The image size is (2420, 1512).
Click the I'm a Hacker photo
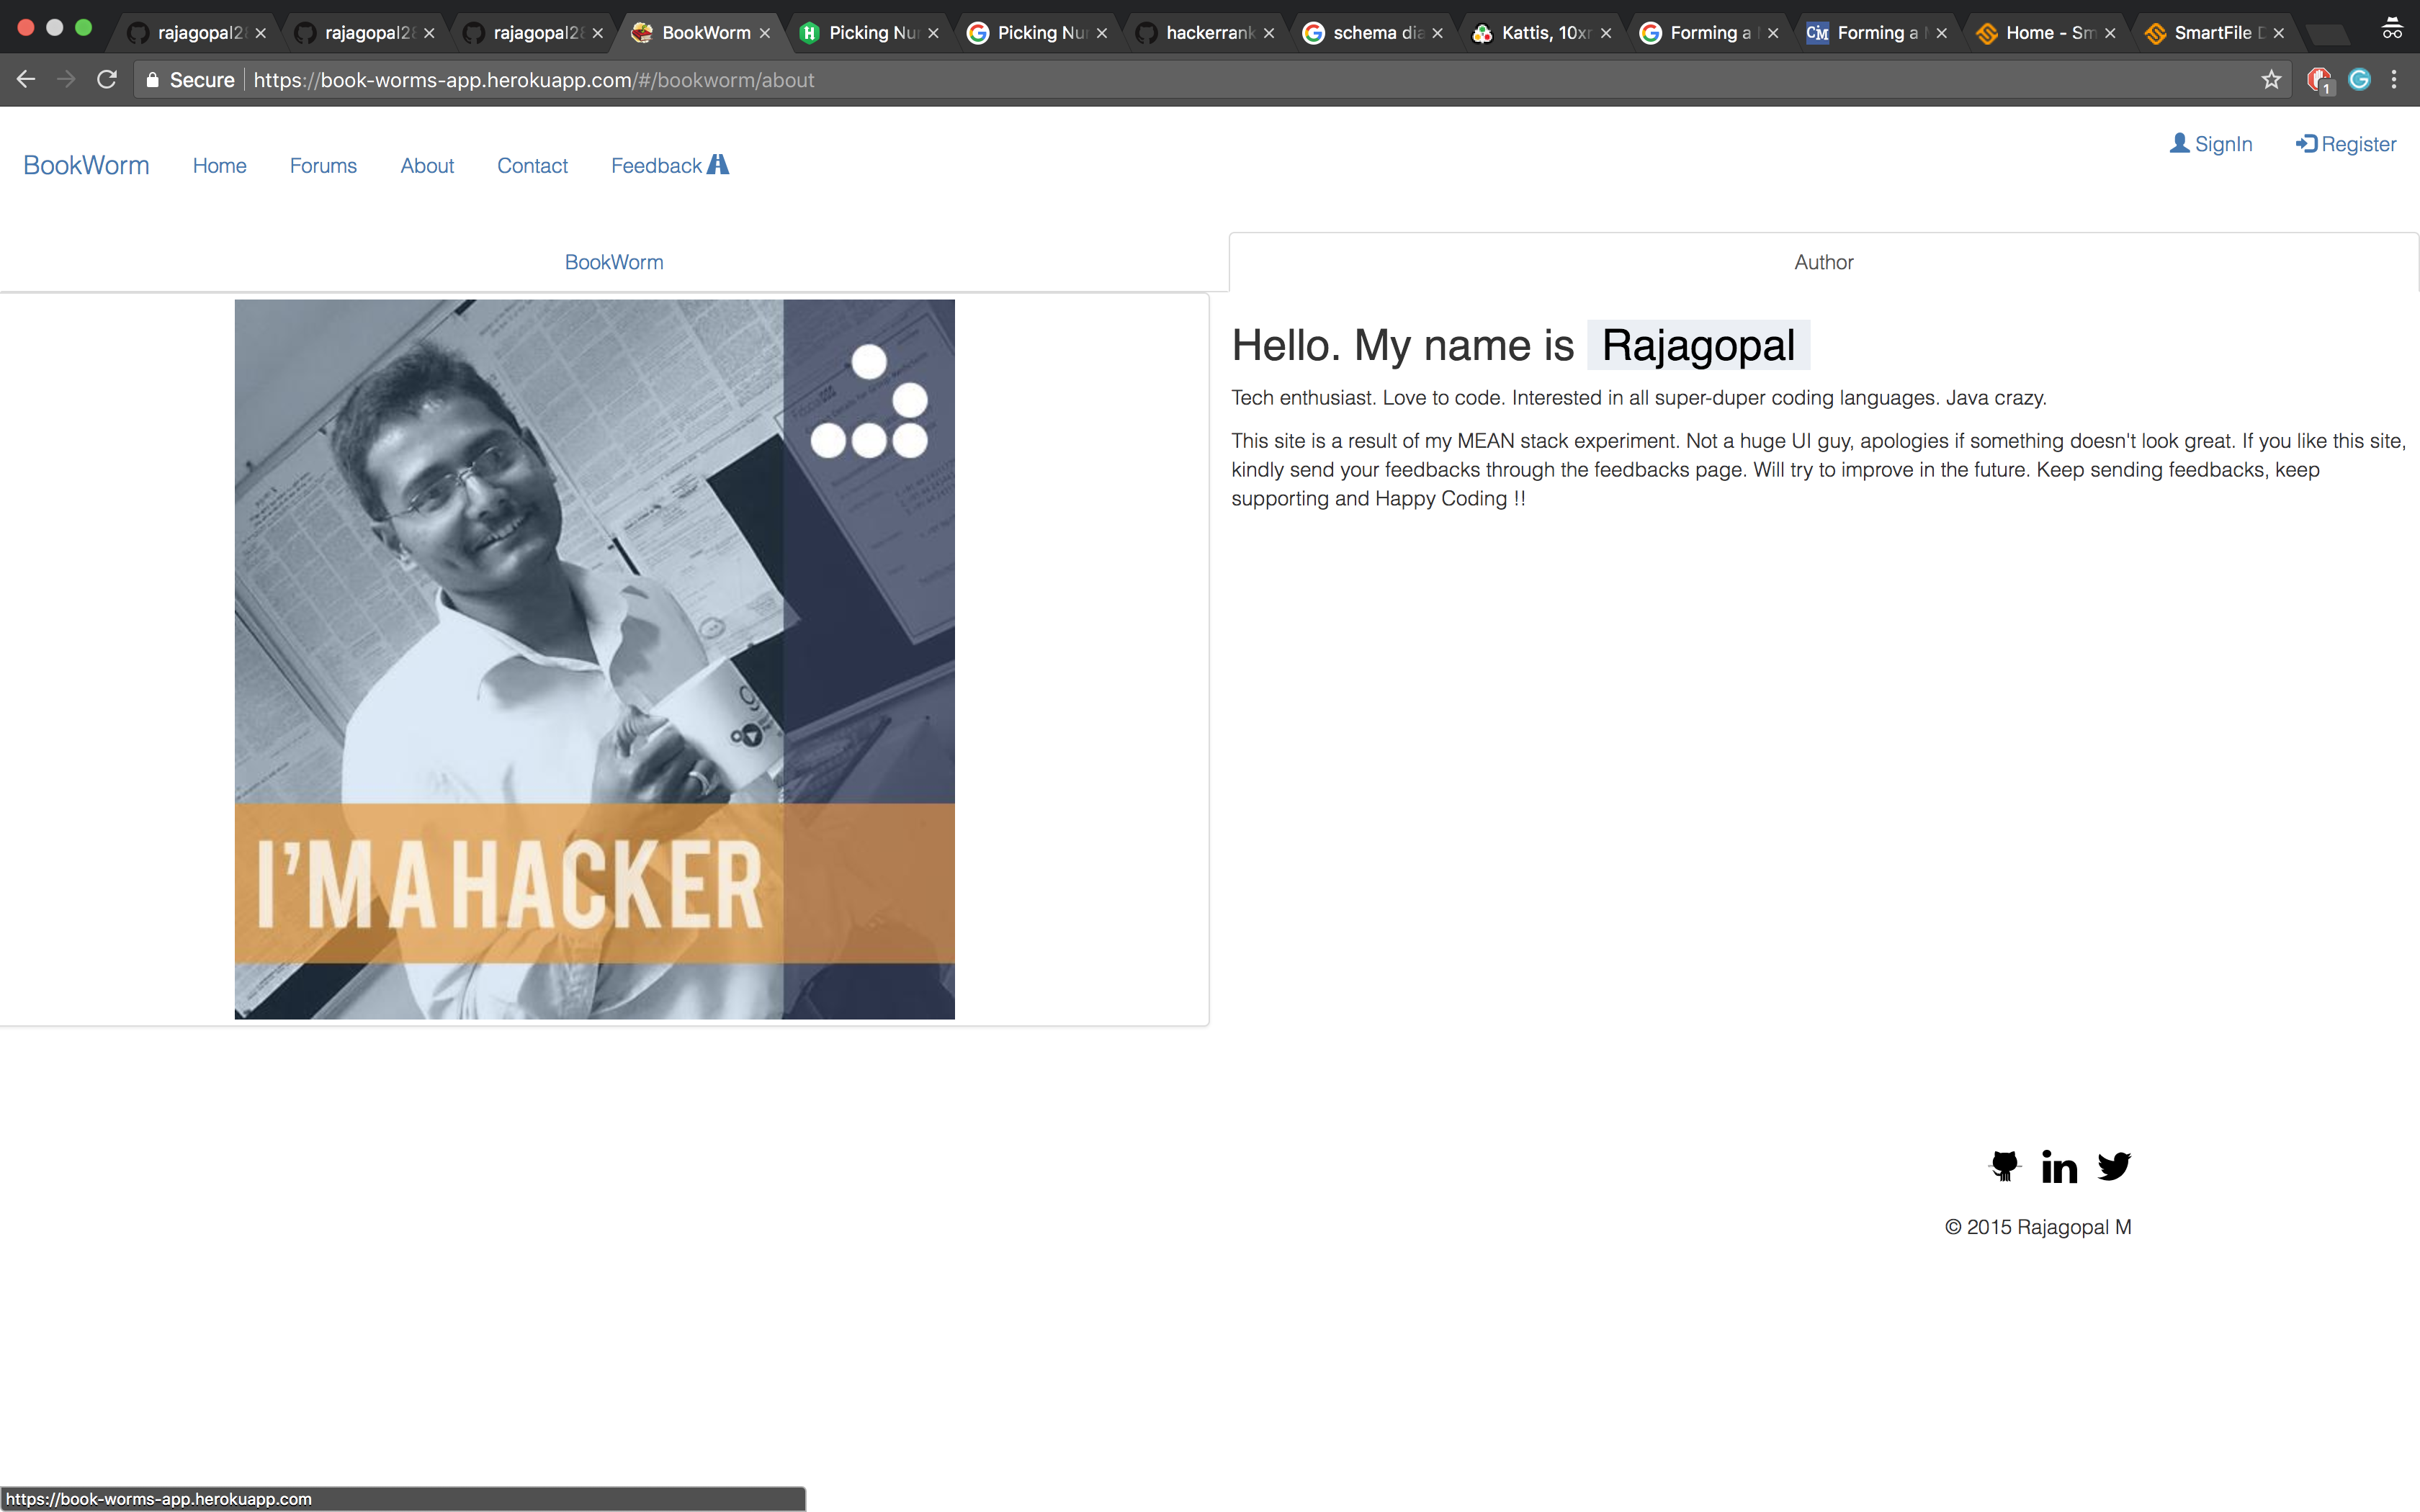[594, 660]
